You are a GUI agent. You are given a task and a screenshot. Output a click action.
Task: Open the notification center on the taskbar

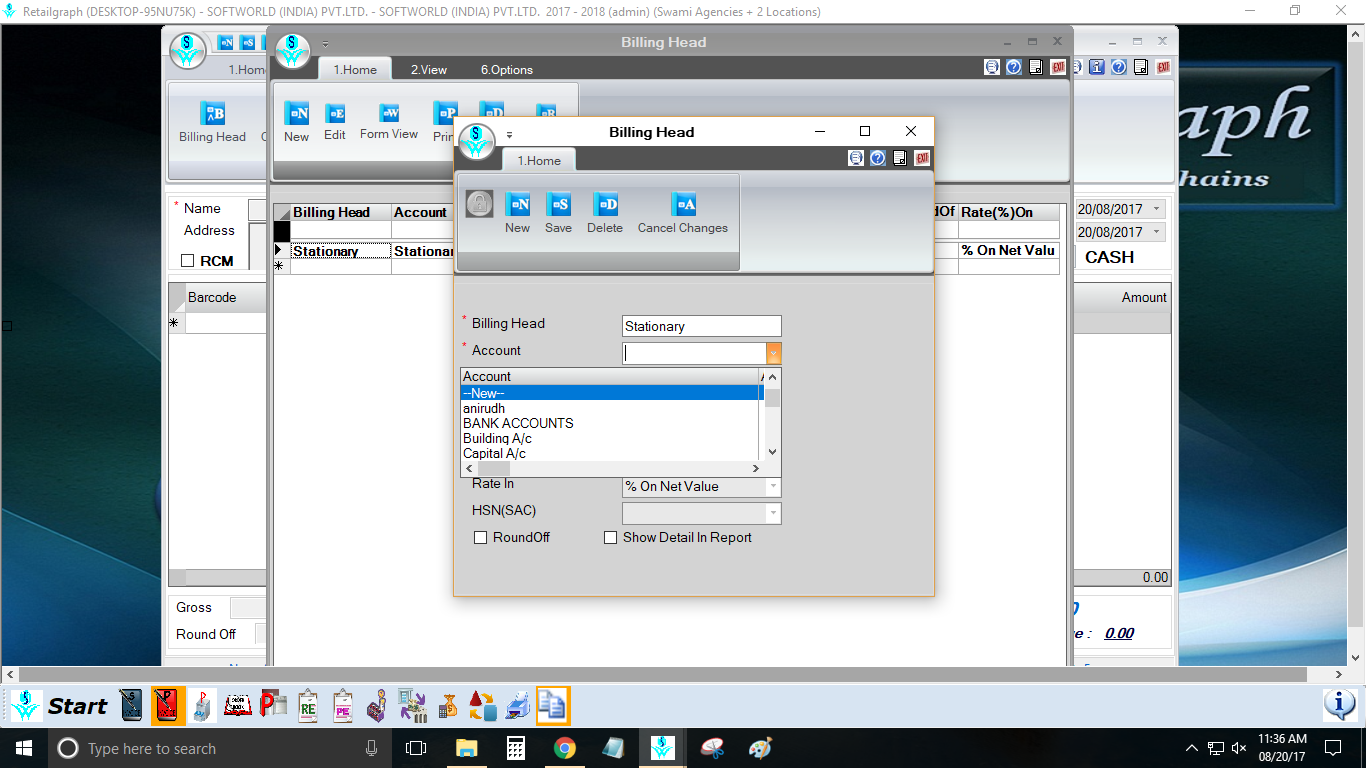(1332, 748)
